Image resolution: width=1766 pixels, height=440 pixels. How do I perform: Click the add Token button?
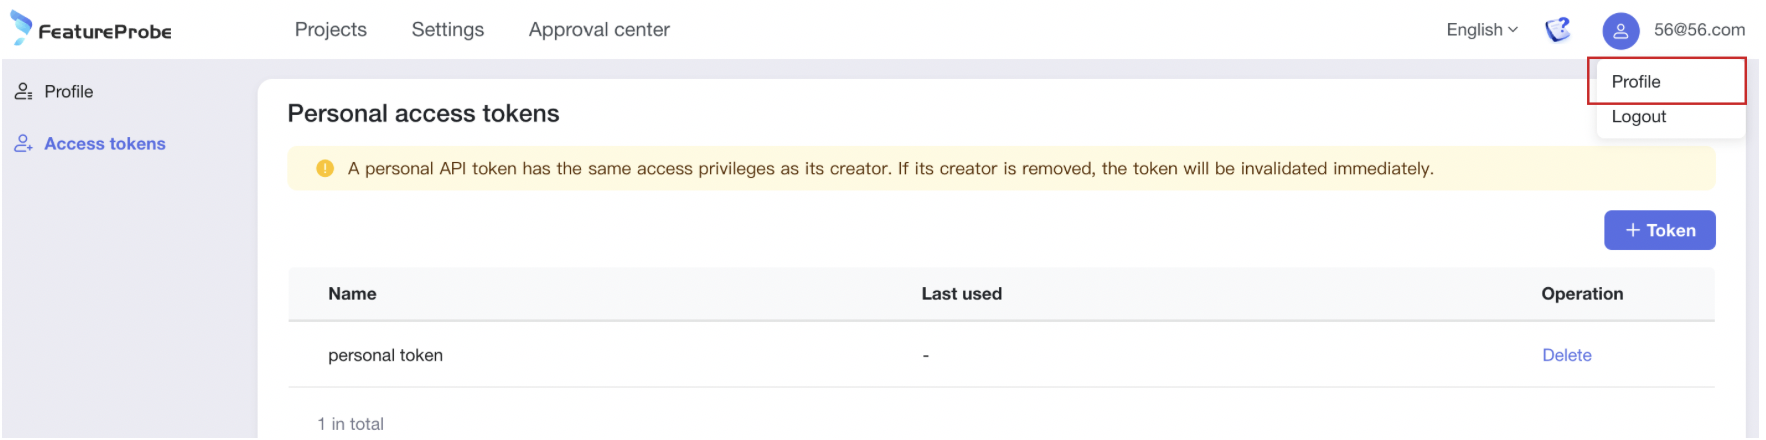pos(1659,230)
